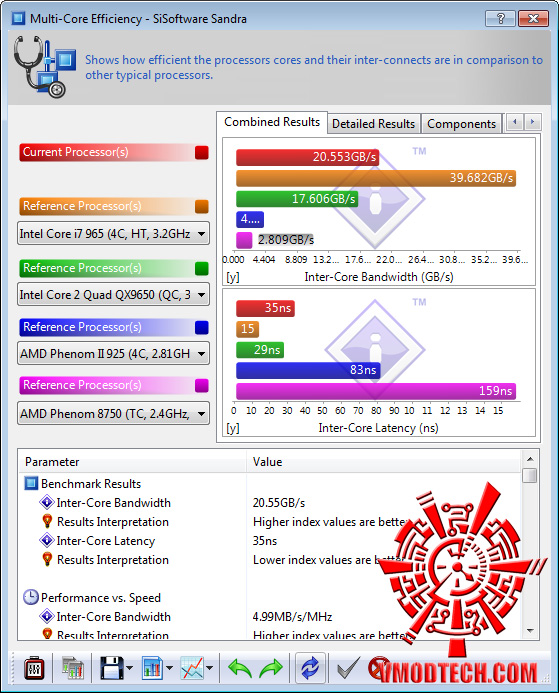Click the red Current Processor color swatch
This screenshot has width=559, height=693.
(x=202, y=152)
